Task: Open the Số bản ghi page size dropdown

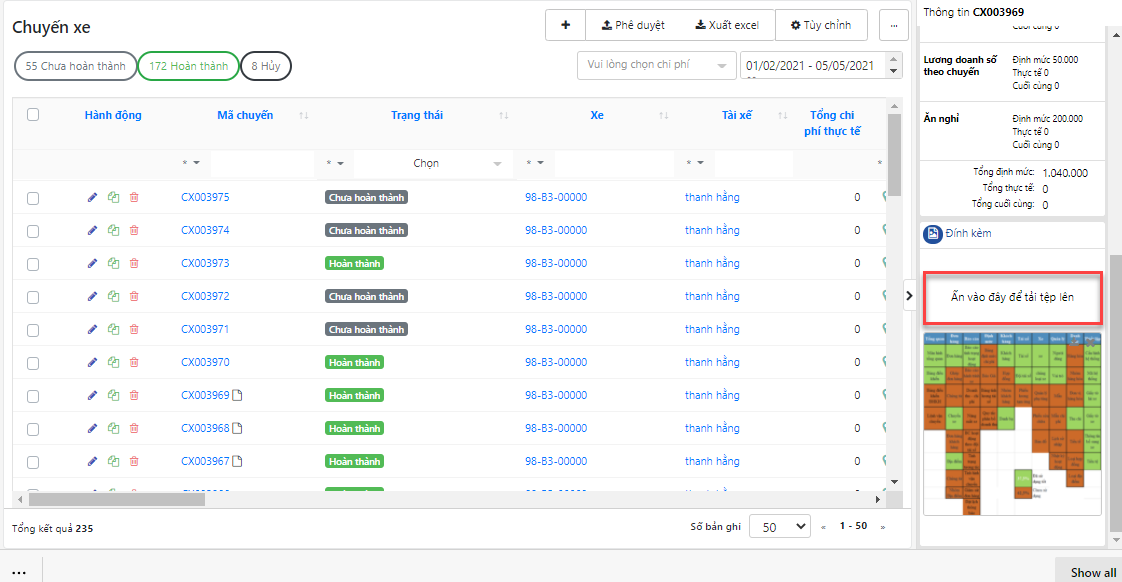Action: click(x=780, y=526)
